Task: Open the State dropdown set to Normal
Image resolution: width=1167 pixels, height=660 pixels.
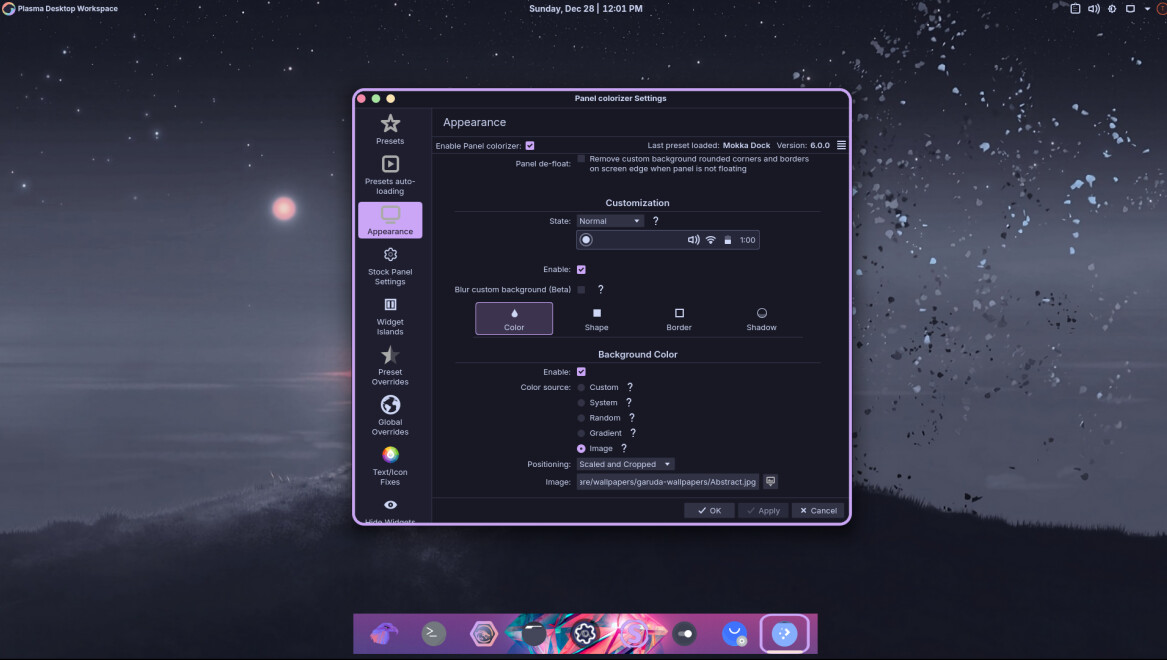Action: [x=610, y=221]
